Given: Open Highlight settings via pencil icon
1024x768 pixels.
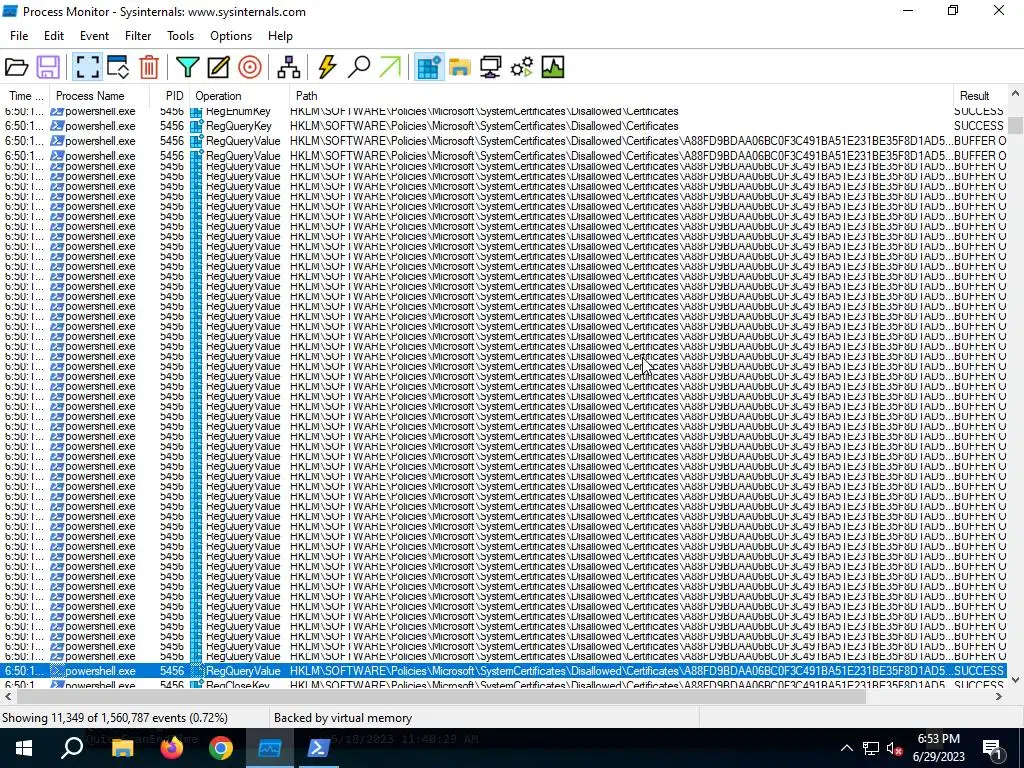Looking at the screenshot, I should (218, 67).
